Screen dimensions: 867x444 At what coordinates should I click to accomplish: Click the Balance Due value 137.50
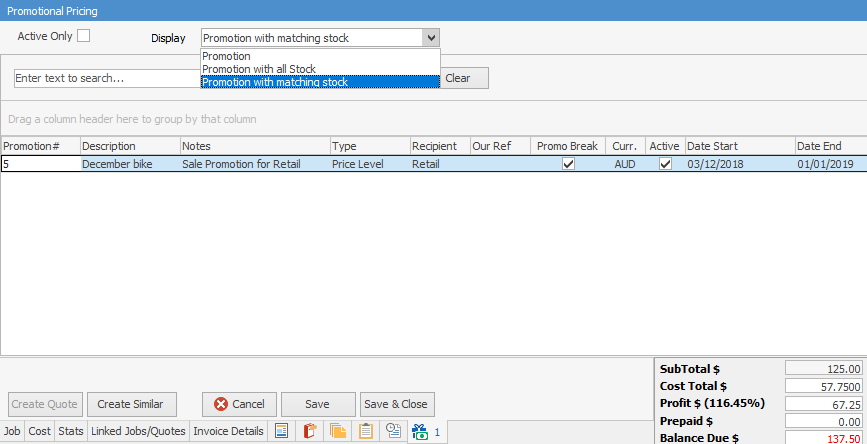click(824, 438)
